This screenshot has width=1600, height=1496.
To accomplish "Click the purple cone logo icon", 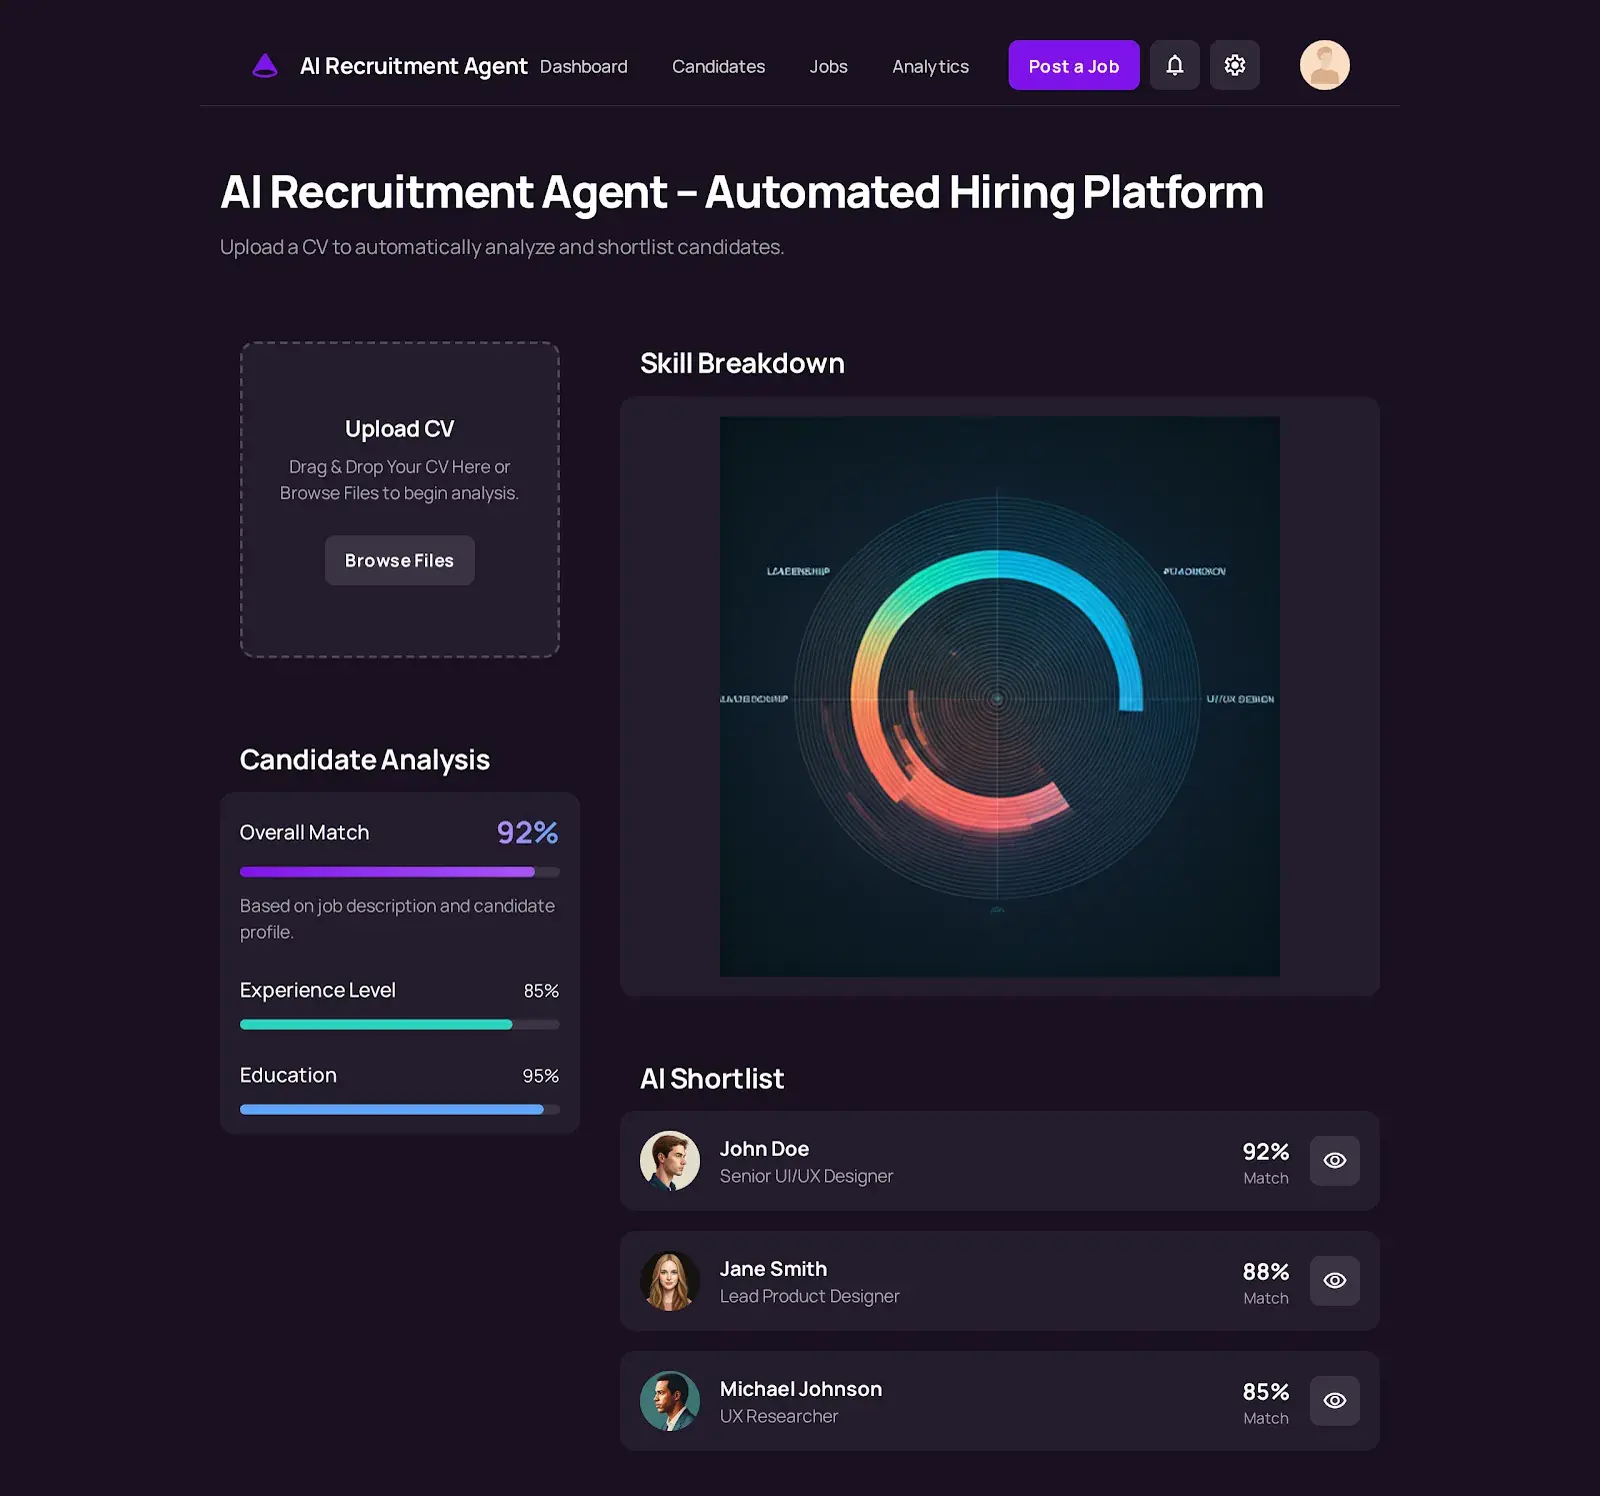I will click(265, 66).
